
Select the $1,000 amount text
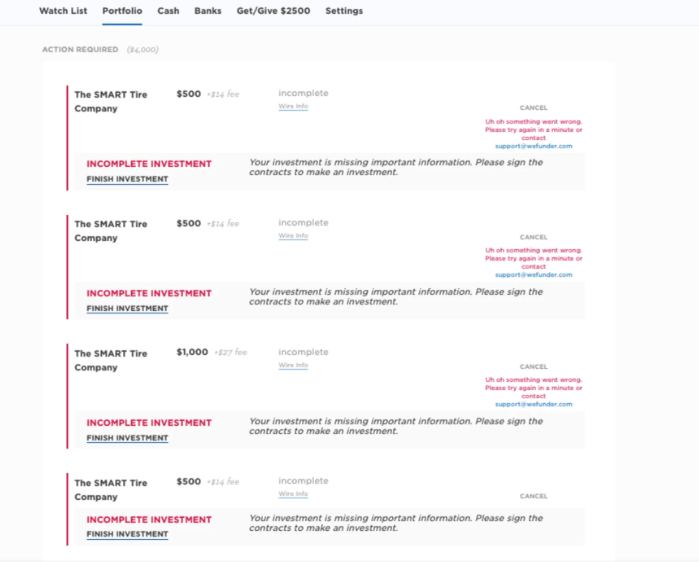[192, 352]
